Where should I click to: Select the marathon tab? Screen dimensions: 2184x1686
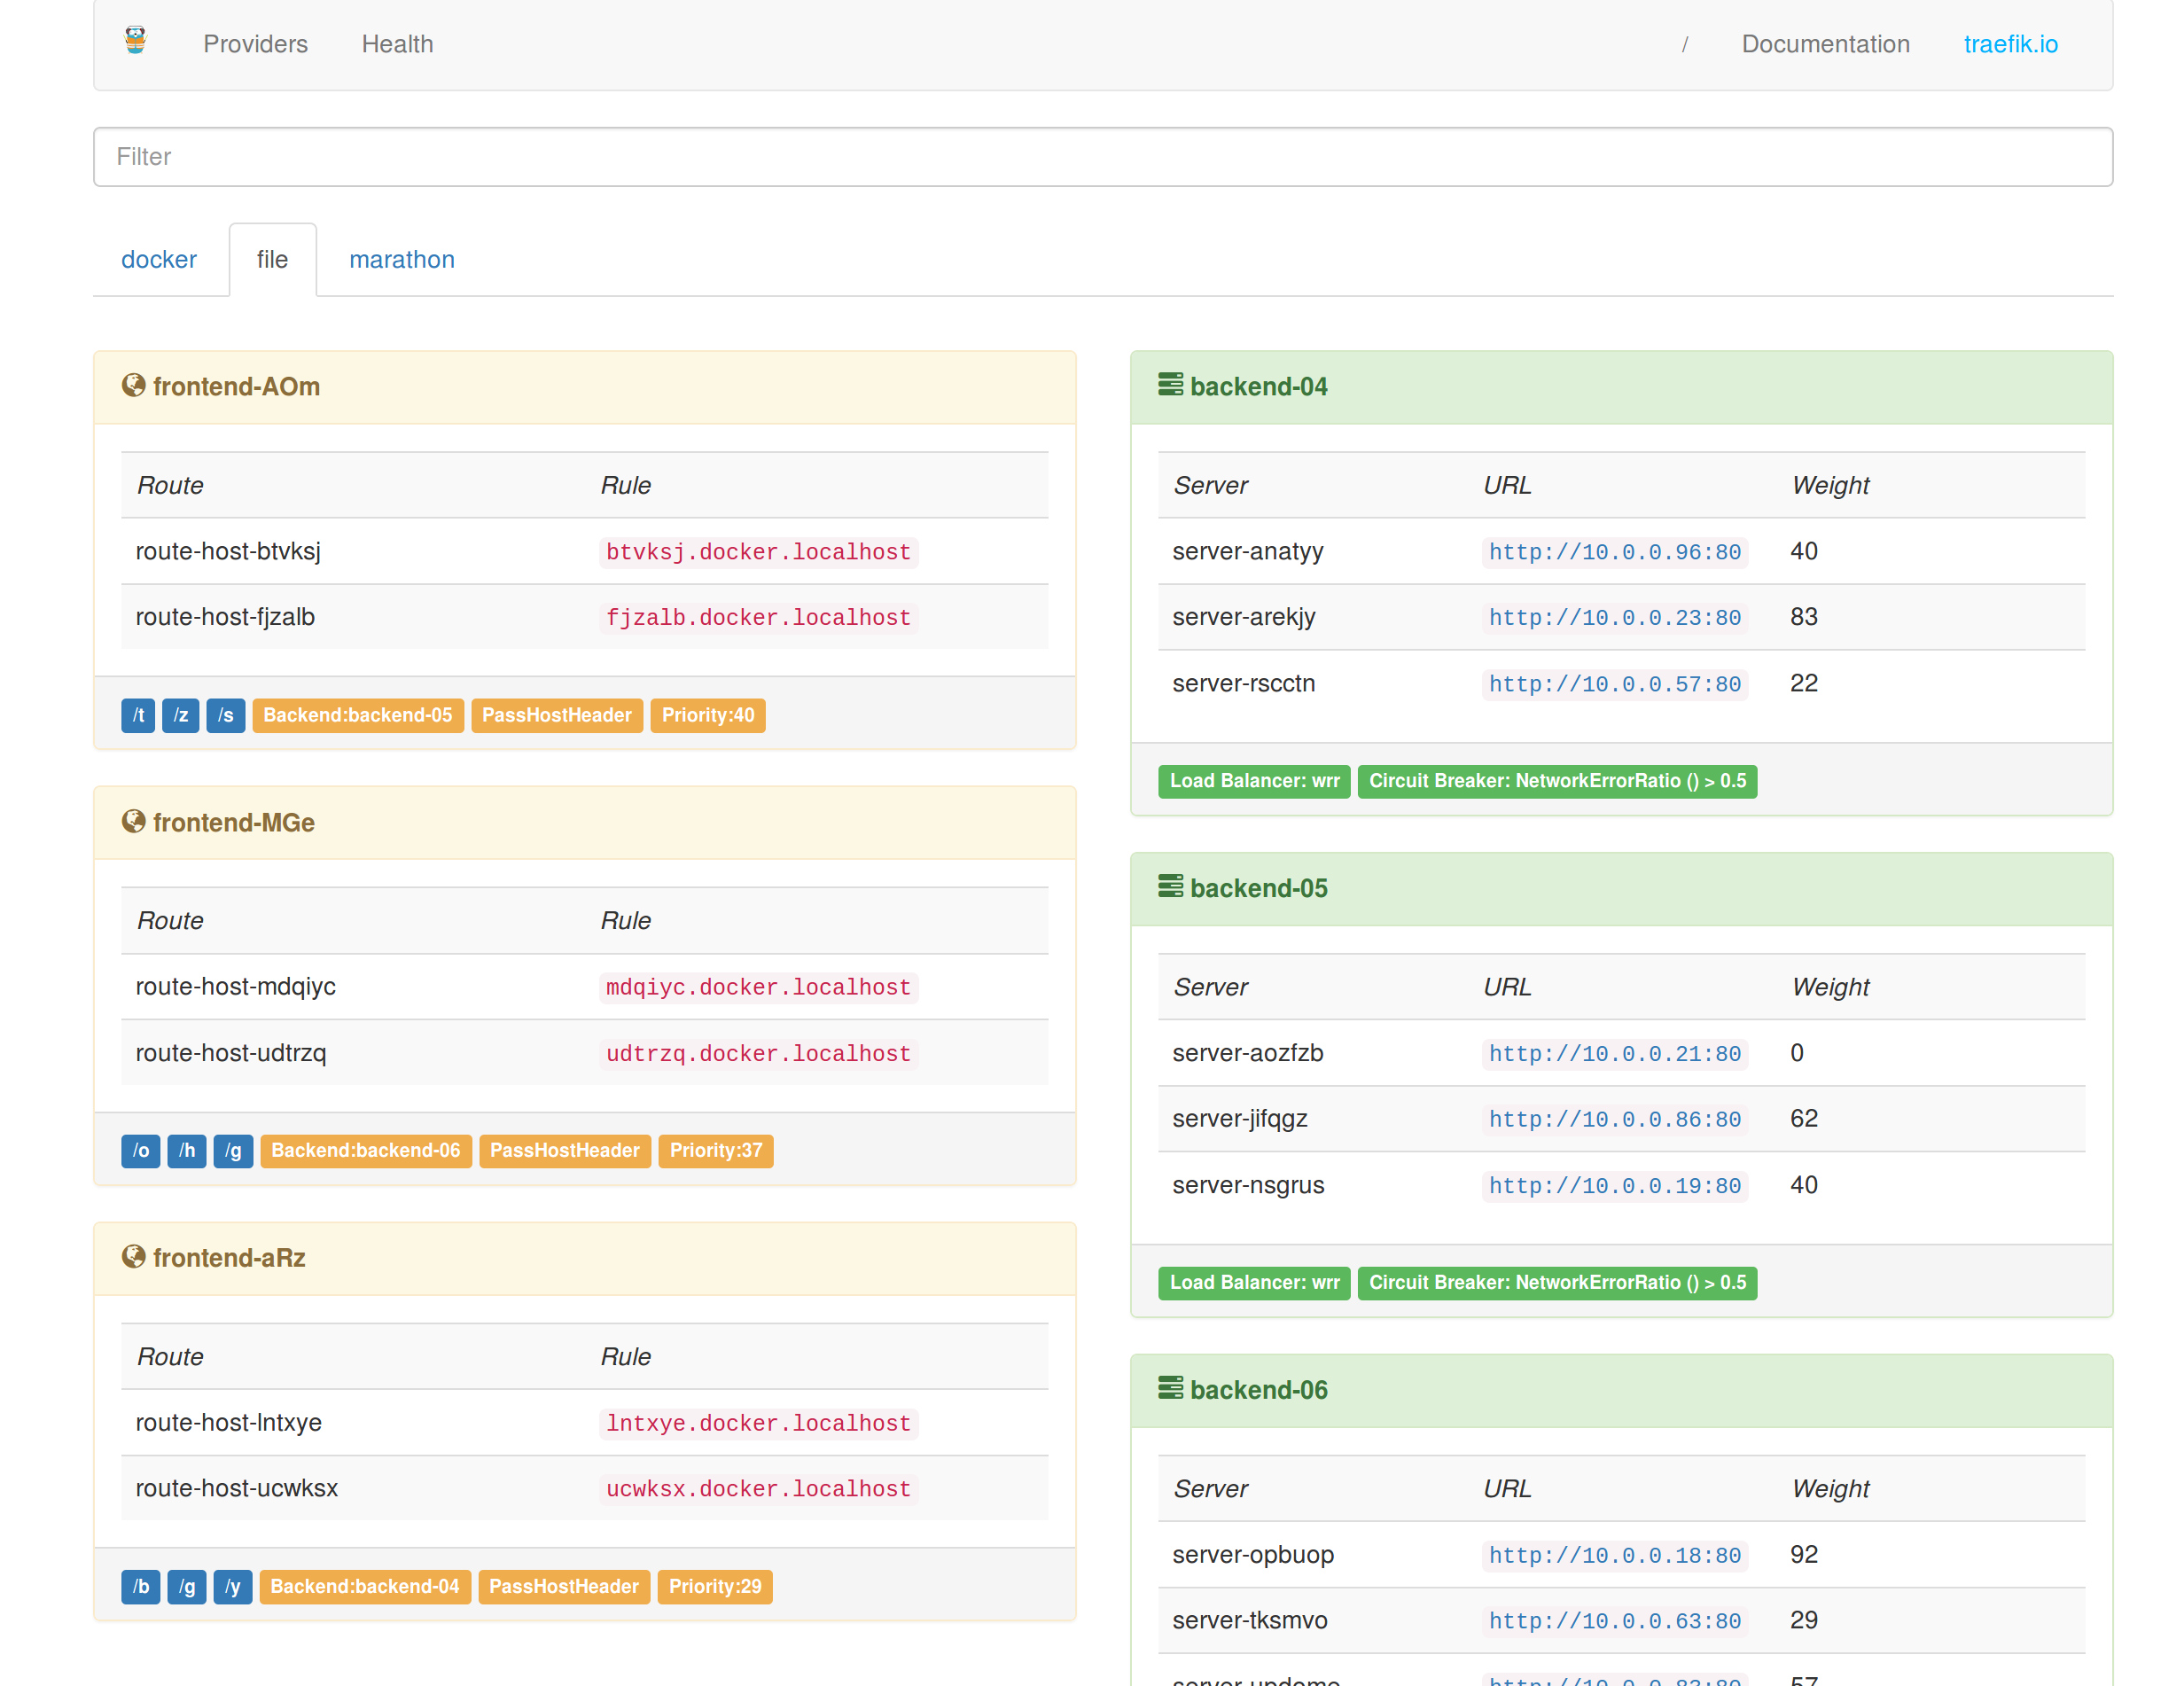pyautogui.click(x=401, y=259)
